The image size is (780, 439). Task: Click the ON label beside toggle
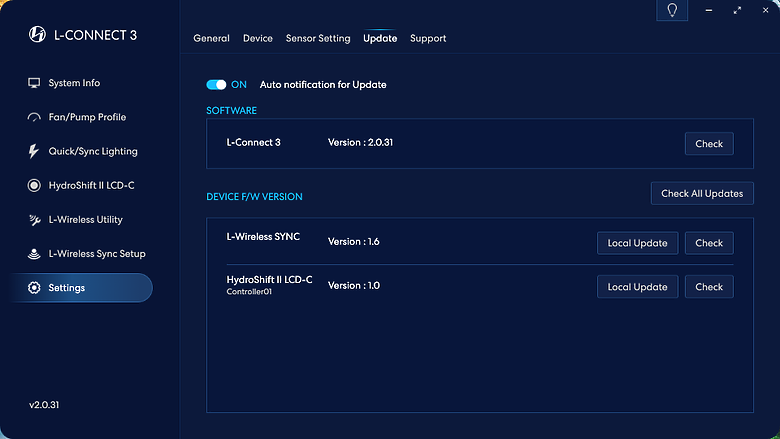pyautogui.click(x=239, y=85)
